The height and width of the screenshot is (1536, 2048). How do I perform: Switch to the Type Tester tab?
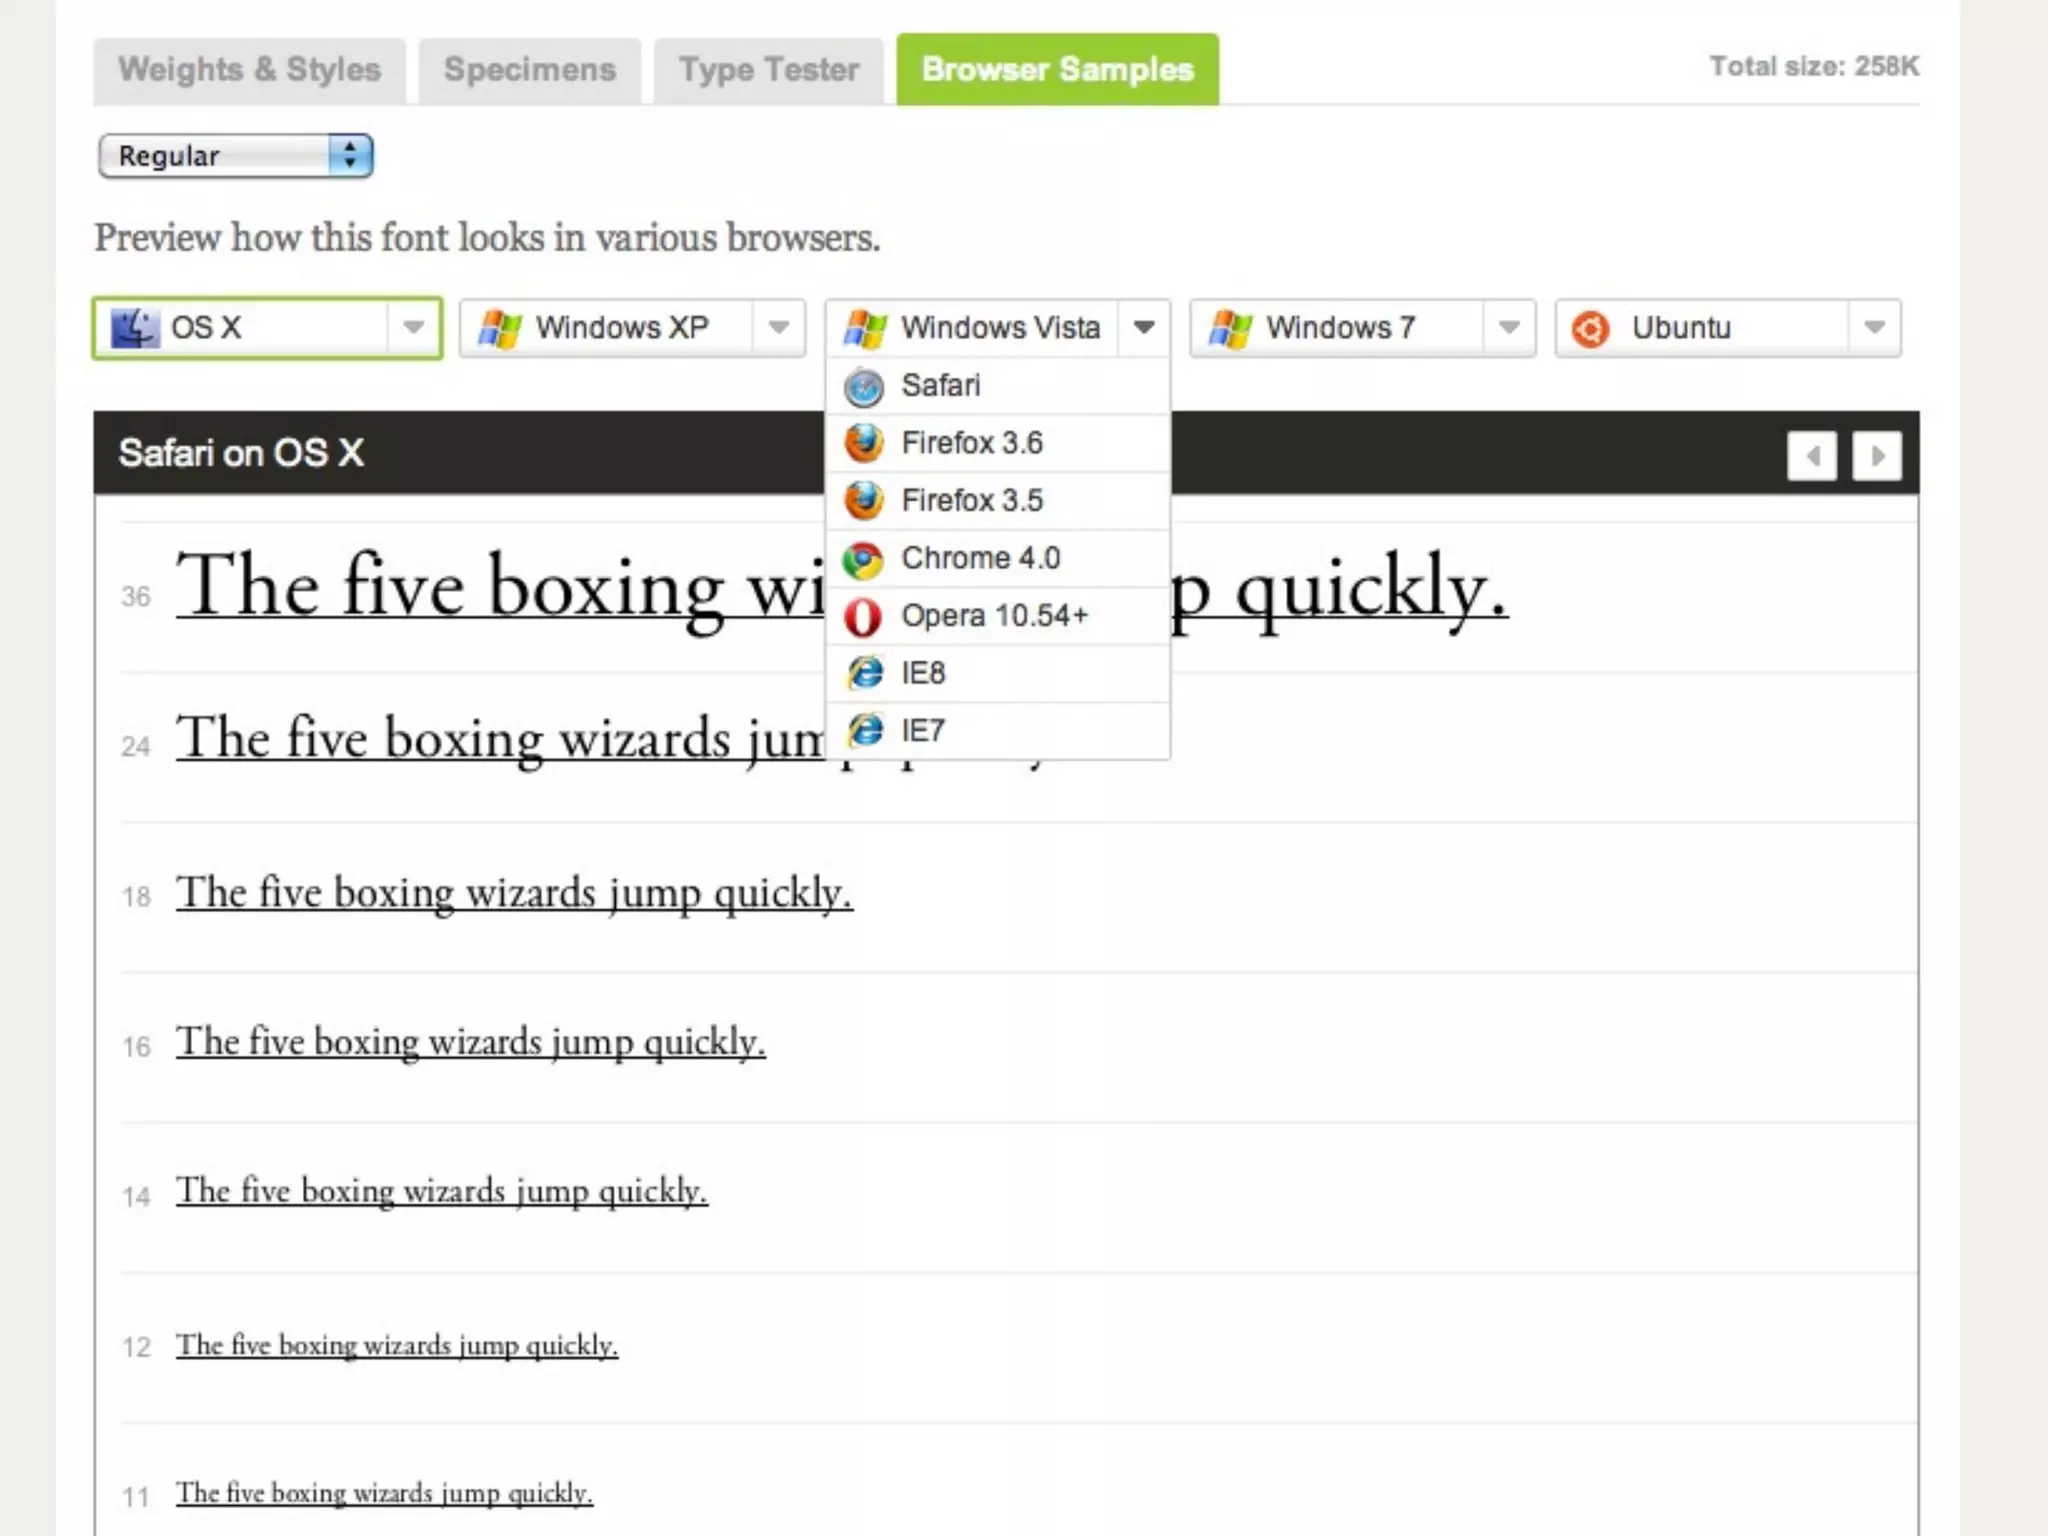[x=768, y=70]
